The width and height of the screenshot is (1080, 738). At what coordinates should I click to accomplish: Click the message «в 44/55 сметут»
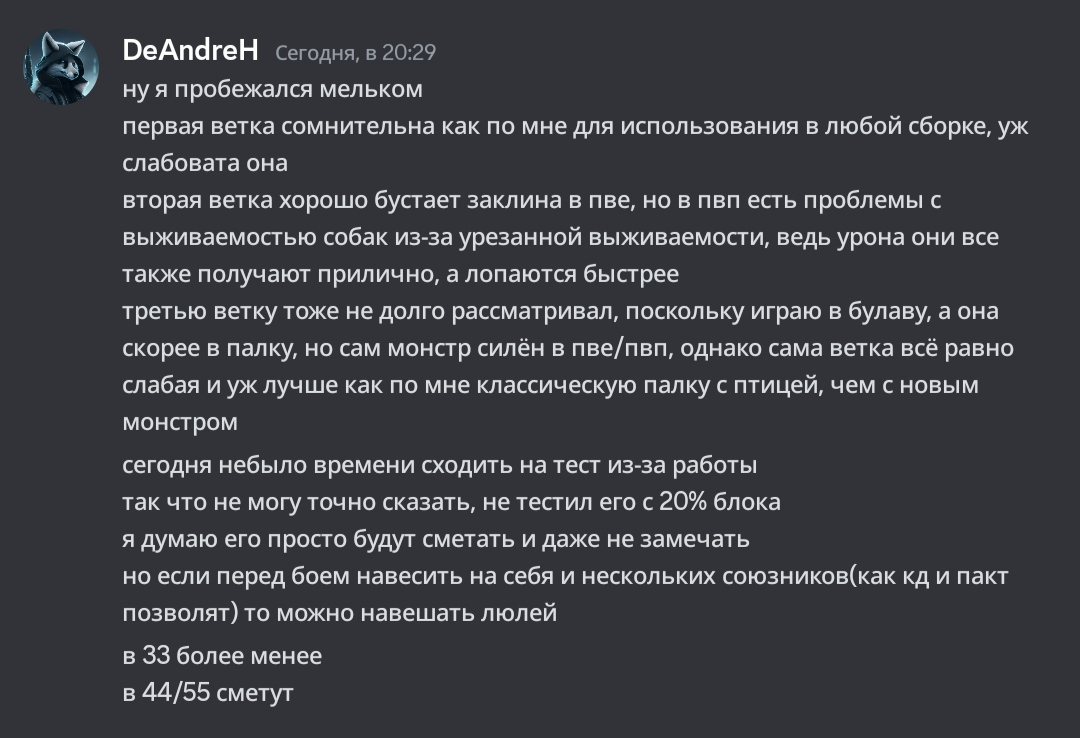click(x=208, y=693)
